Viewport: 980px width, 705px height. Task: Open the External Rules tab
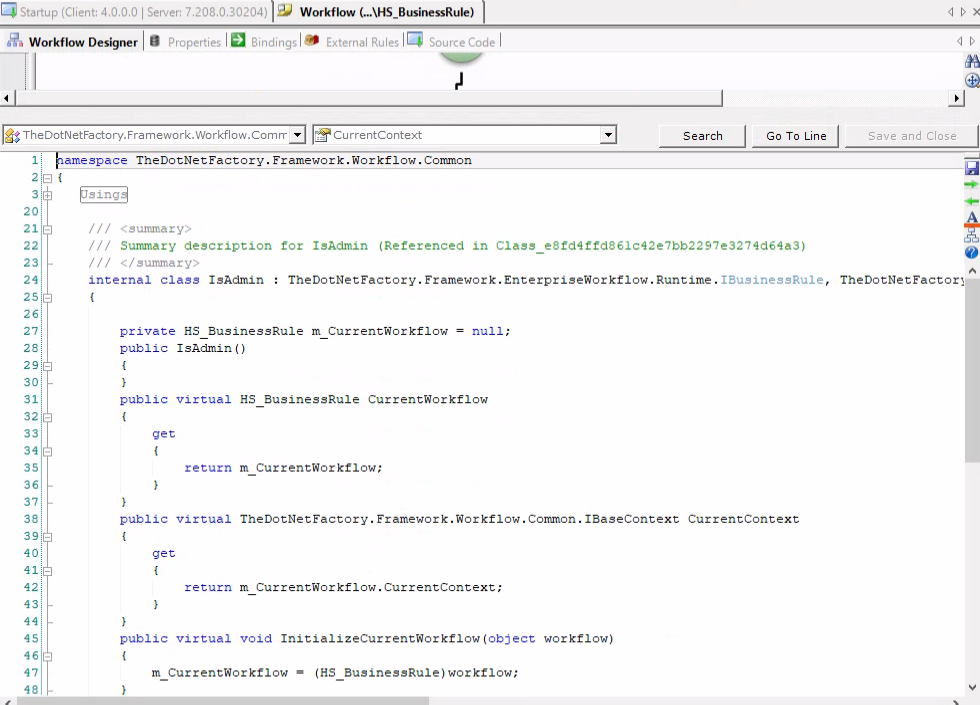pyautogui.click(x=352, y=42)
